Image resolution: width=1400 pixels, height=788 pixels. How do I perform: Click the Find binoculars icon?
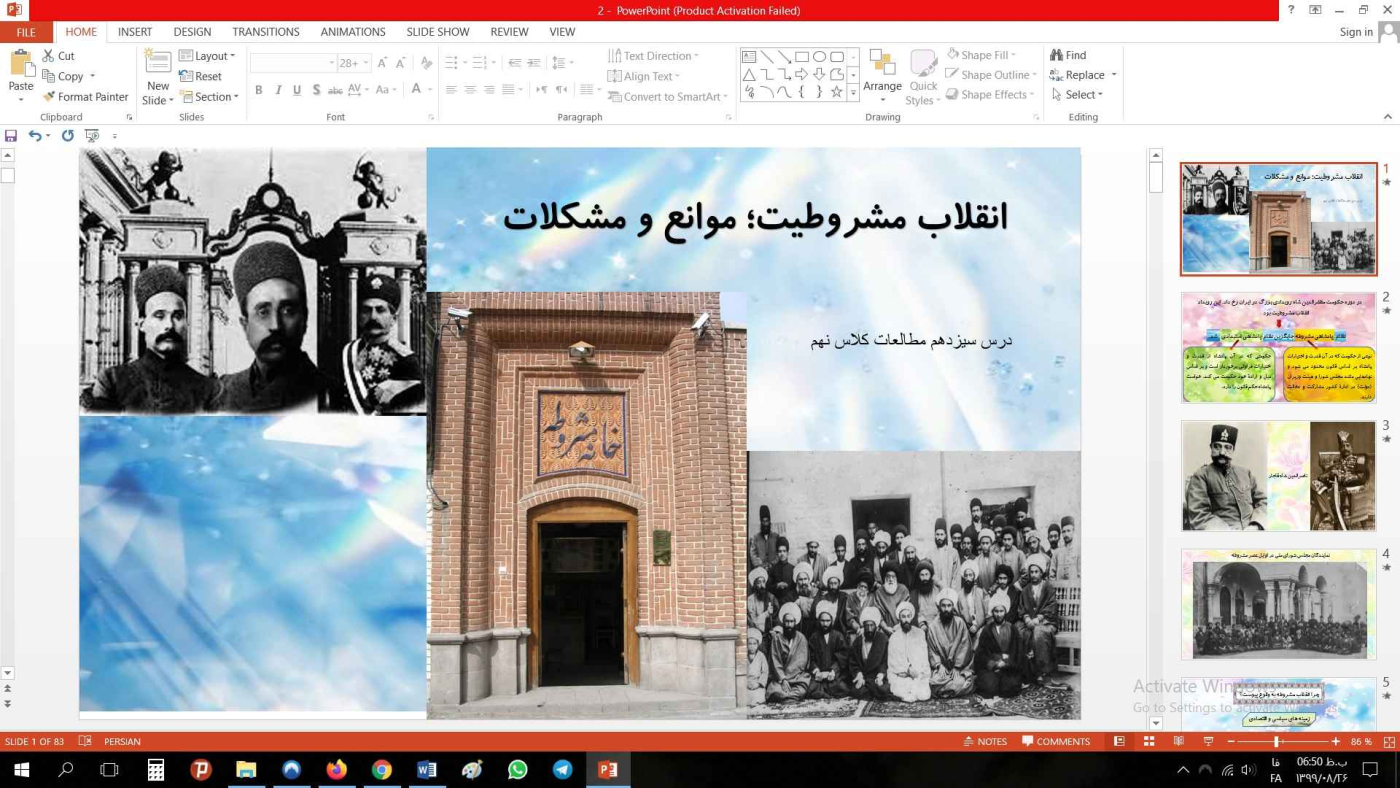(1056, 55)
